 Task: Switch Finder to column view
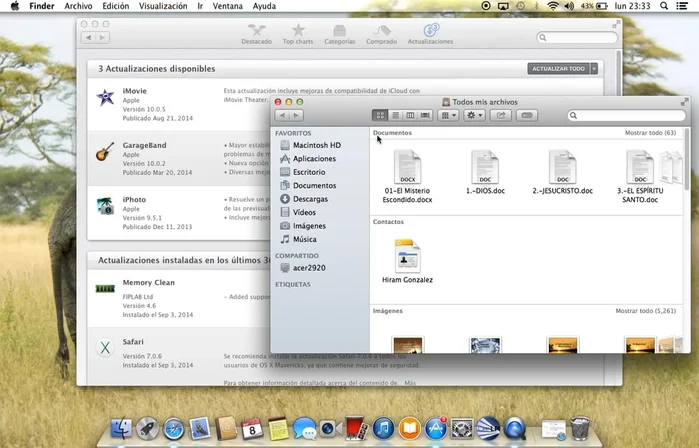point(410,115)
